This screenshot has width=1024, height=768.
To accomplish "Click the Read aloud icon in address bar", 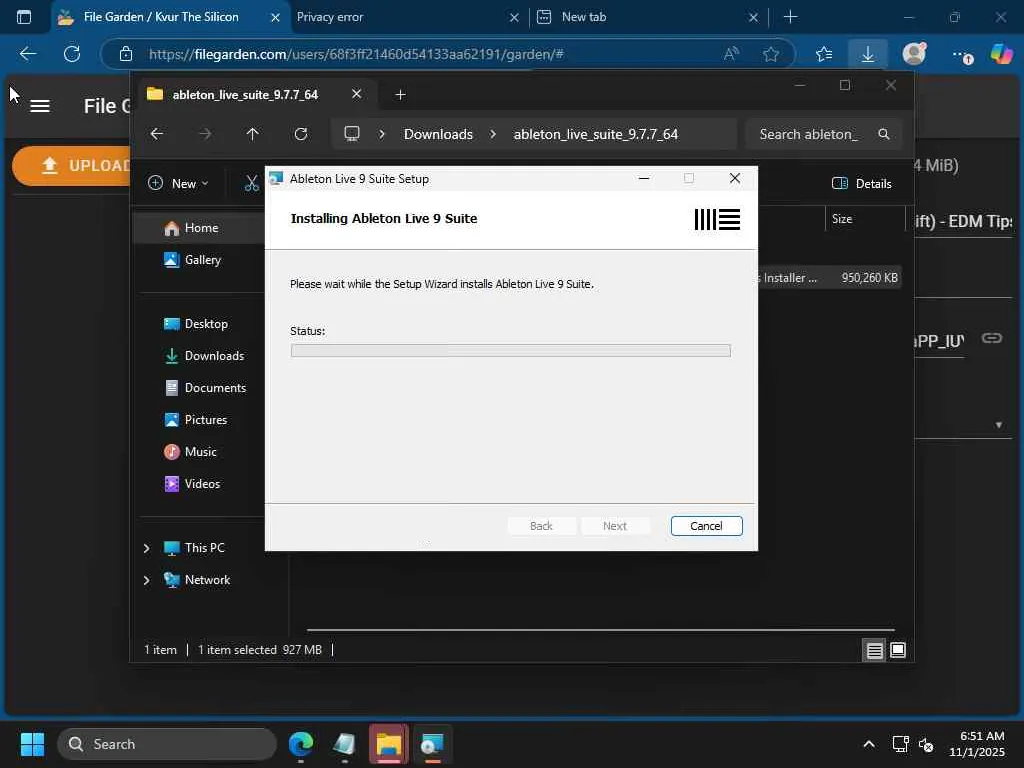I will [731, 54].
